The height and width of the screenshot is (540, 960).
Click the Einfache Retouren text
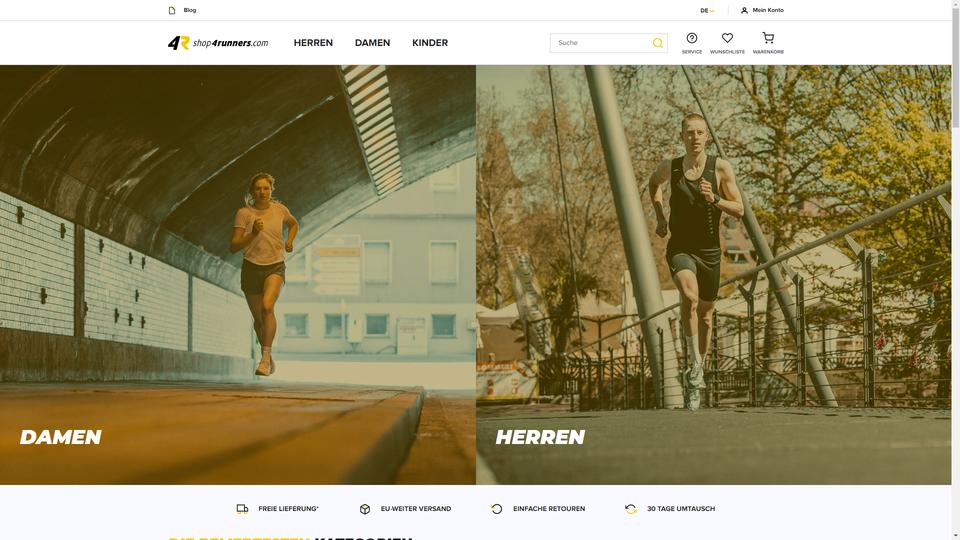[x=549, y=509]
